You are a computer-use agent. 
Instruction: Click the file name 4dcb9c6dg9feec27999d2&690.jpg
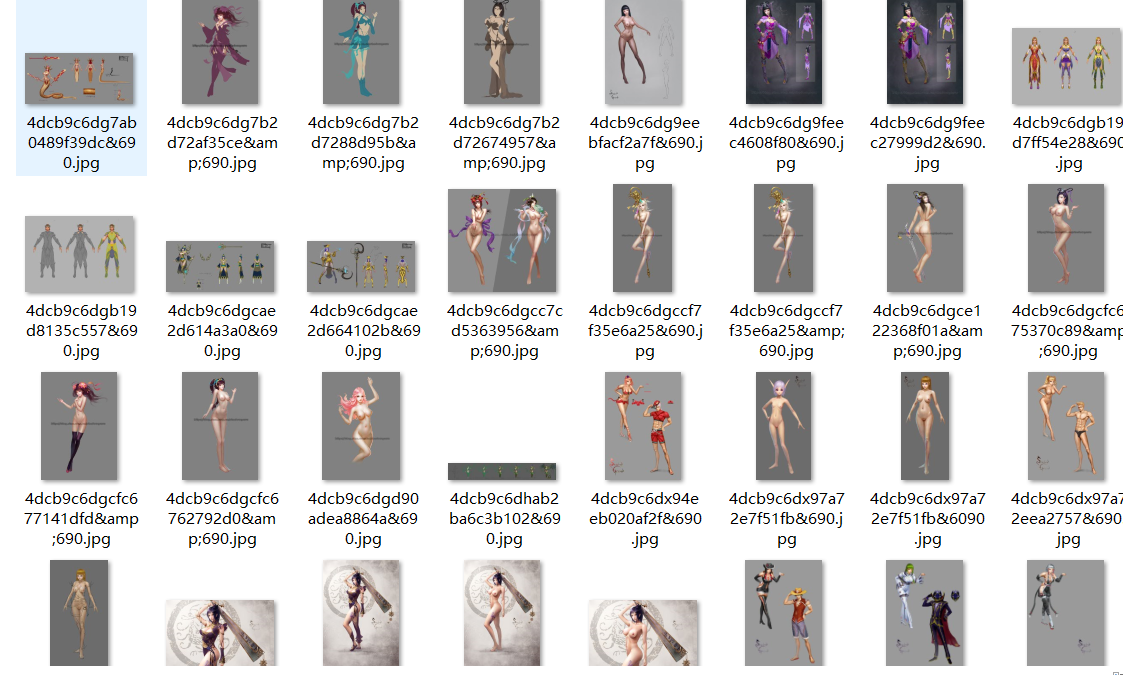point(927,143)
